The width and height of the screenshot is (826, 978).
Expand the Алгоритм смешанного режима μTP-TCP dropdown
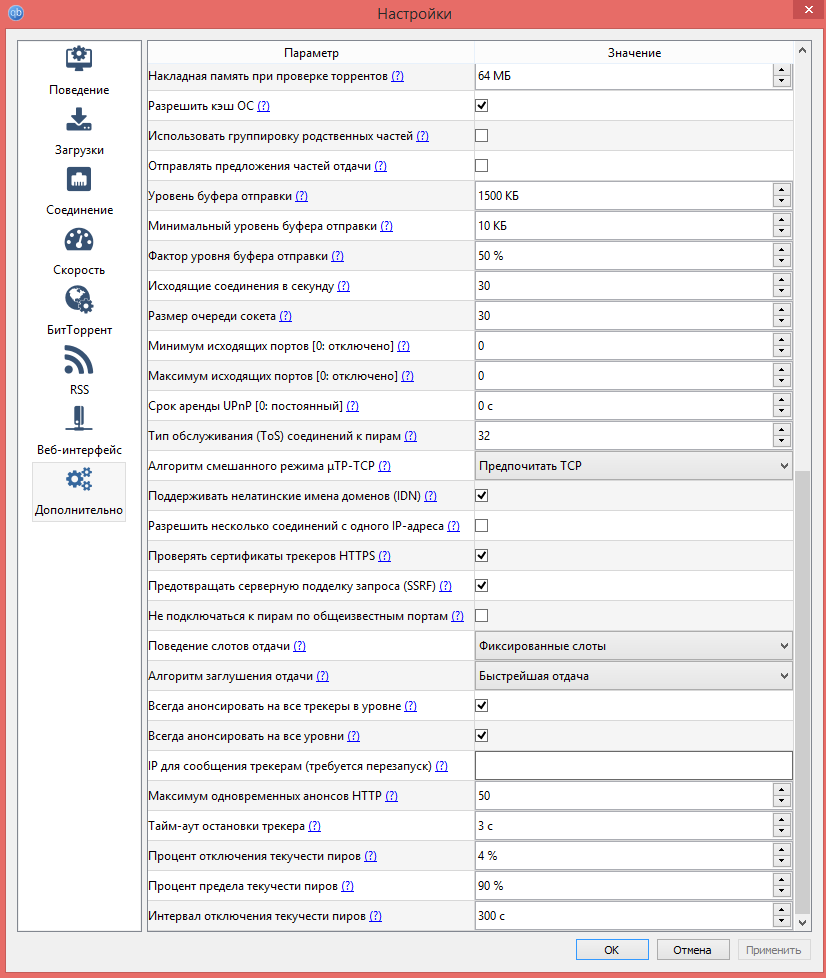pos(633,465)
